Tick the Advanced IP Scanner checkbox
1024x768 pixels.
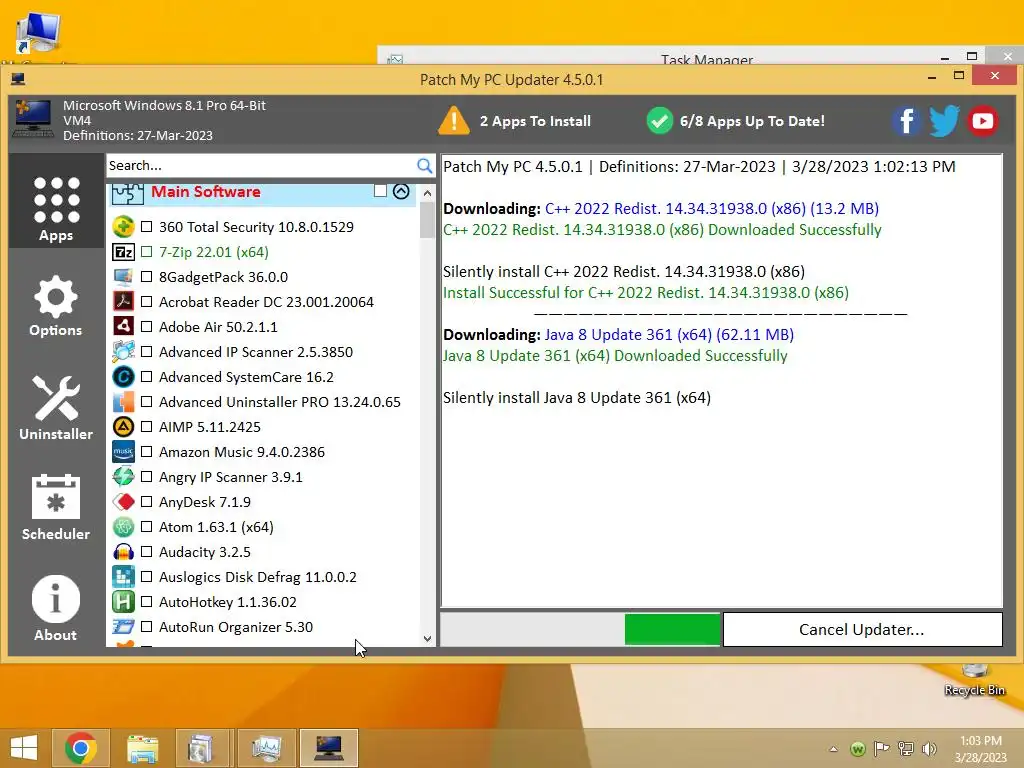[x=146, y=351]
